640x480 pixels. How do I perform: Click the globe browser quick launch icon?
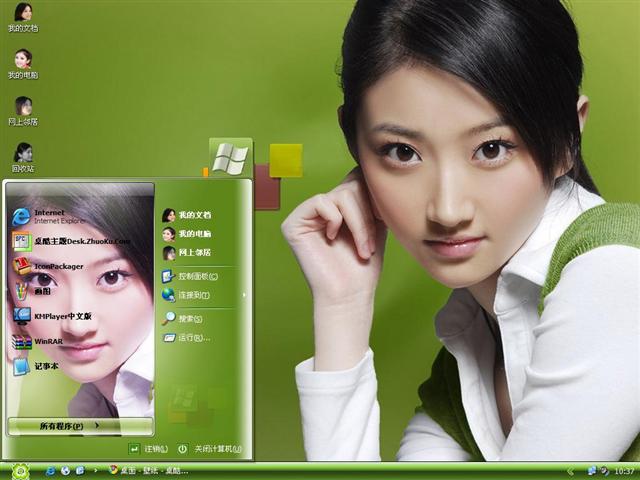coord(65,471)
